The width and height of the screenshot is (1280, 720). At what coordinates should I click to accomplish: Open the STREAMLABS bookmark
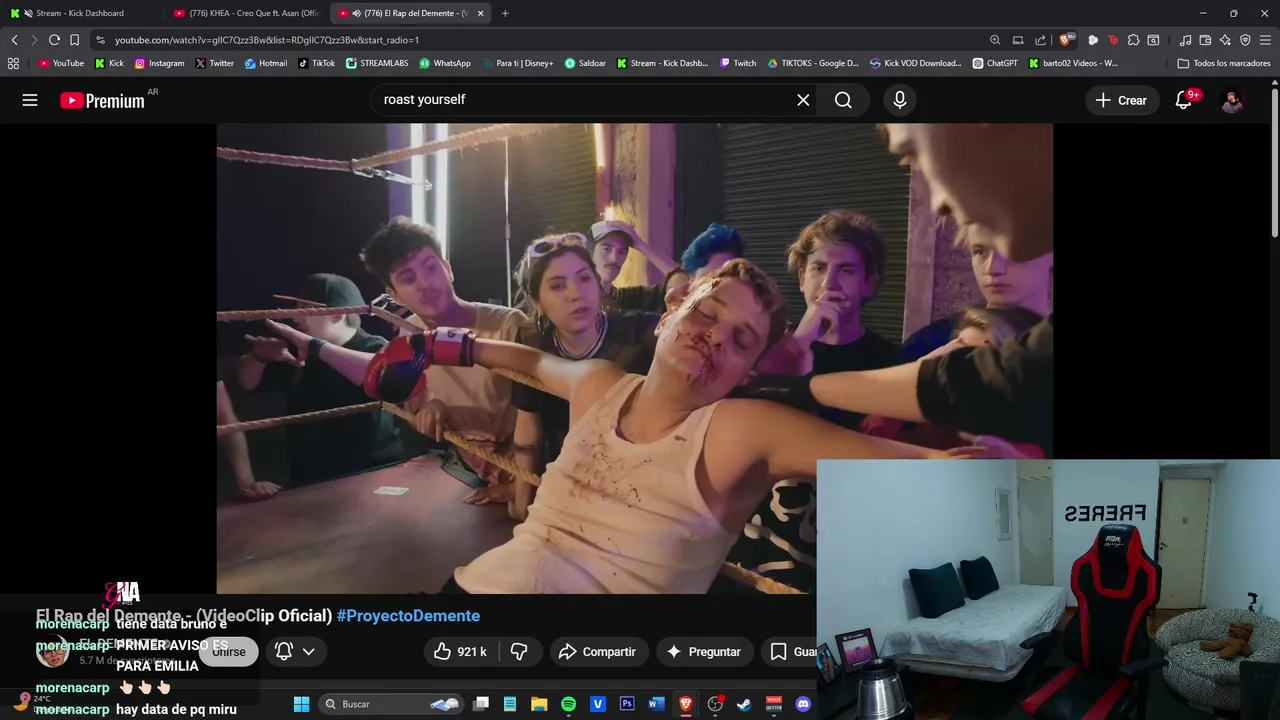(x=377, y=63)
